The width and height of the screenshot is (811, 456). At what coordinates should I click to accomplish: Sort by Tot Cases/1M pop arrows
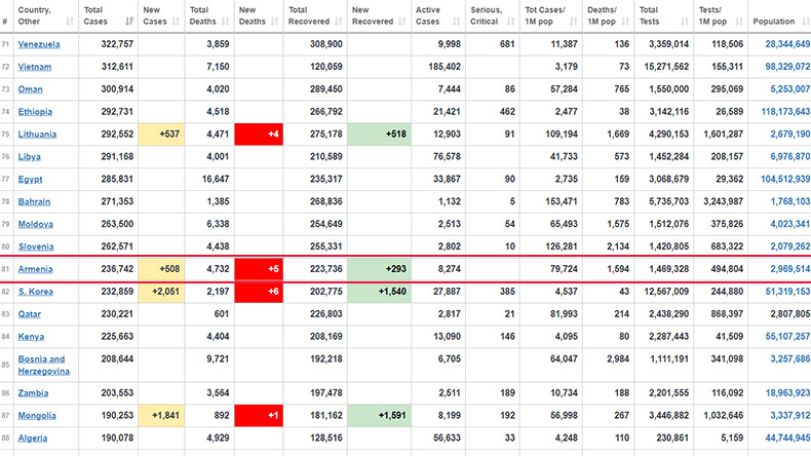coord(574,22)
